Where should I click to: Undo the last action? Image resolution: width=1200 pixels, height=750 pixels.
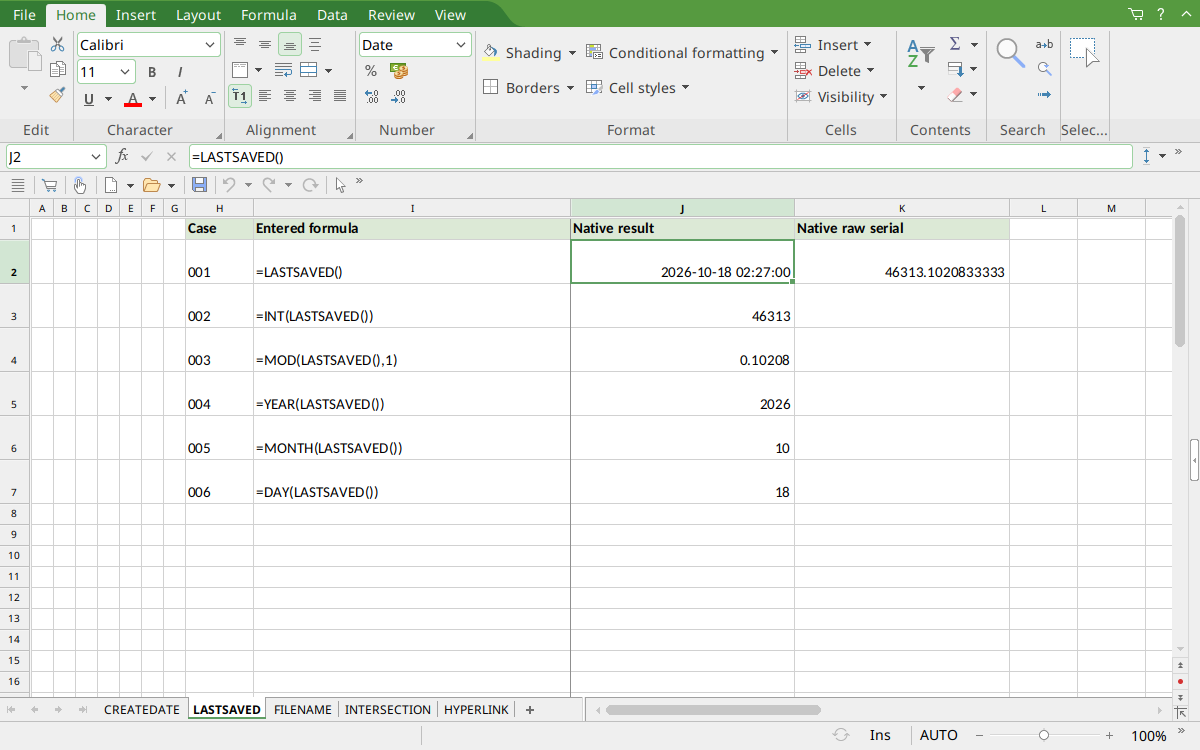tap(229, 185)
